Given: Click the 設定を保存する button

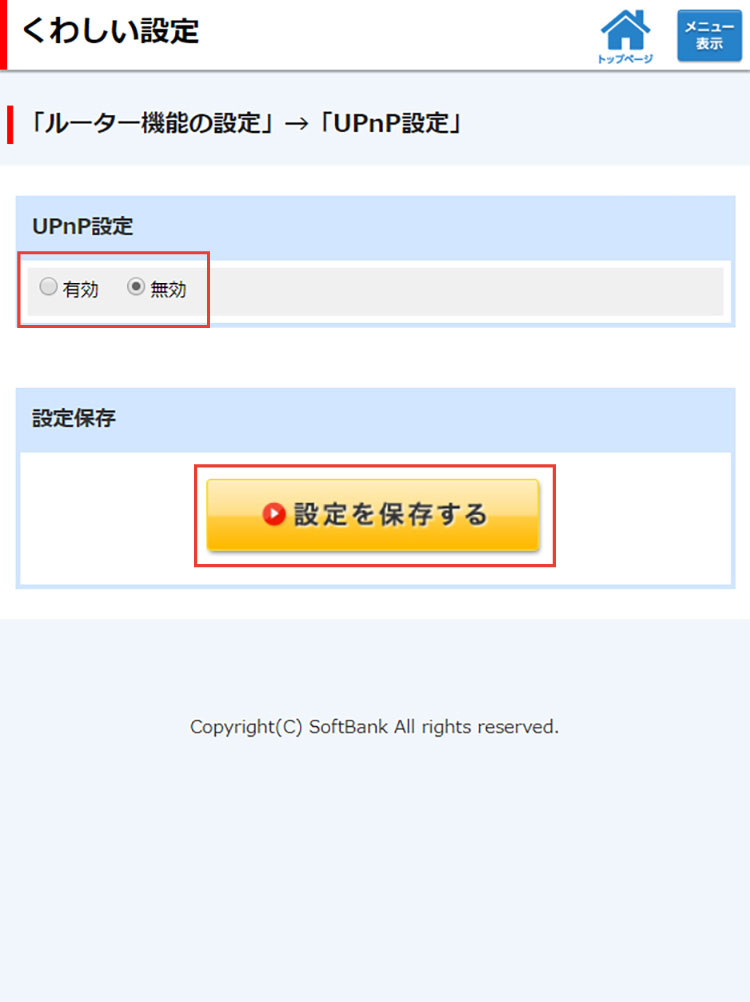Looking at the screenshot, I should (x=373, y=514).
